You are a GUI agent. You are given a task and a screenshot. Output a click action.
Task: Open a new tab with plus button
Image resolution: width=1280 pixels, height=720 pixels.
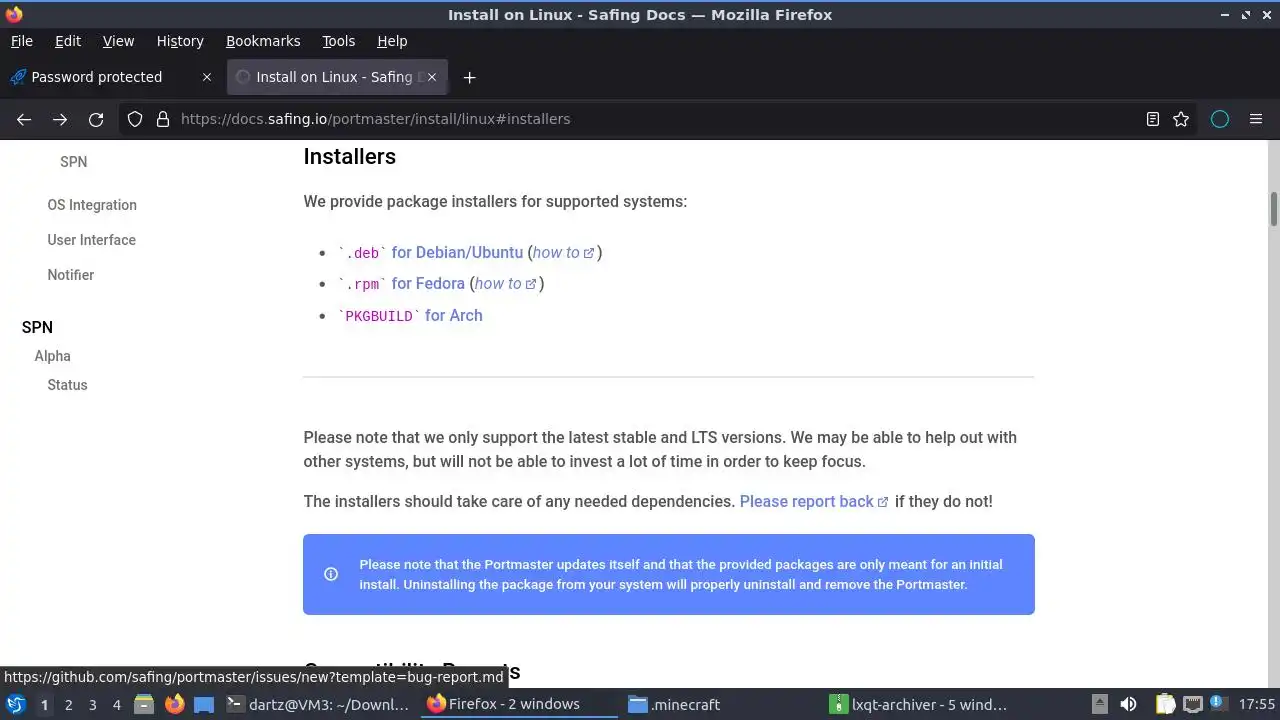[x=469, y=77]
